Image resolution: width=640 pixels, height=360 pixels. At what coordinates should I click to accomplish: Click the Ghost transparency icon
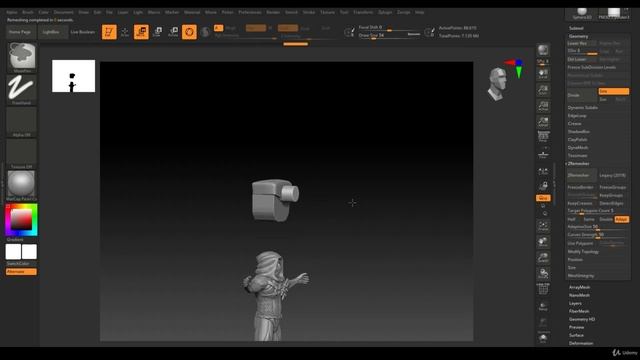click(543, 322)
